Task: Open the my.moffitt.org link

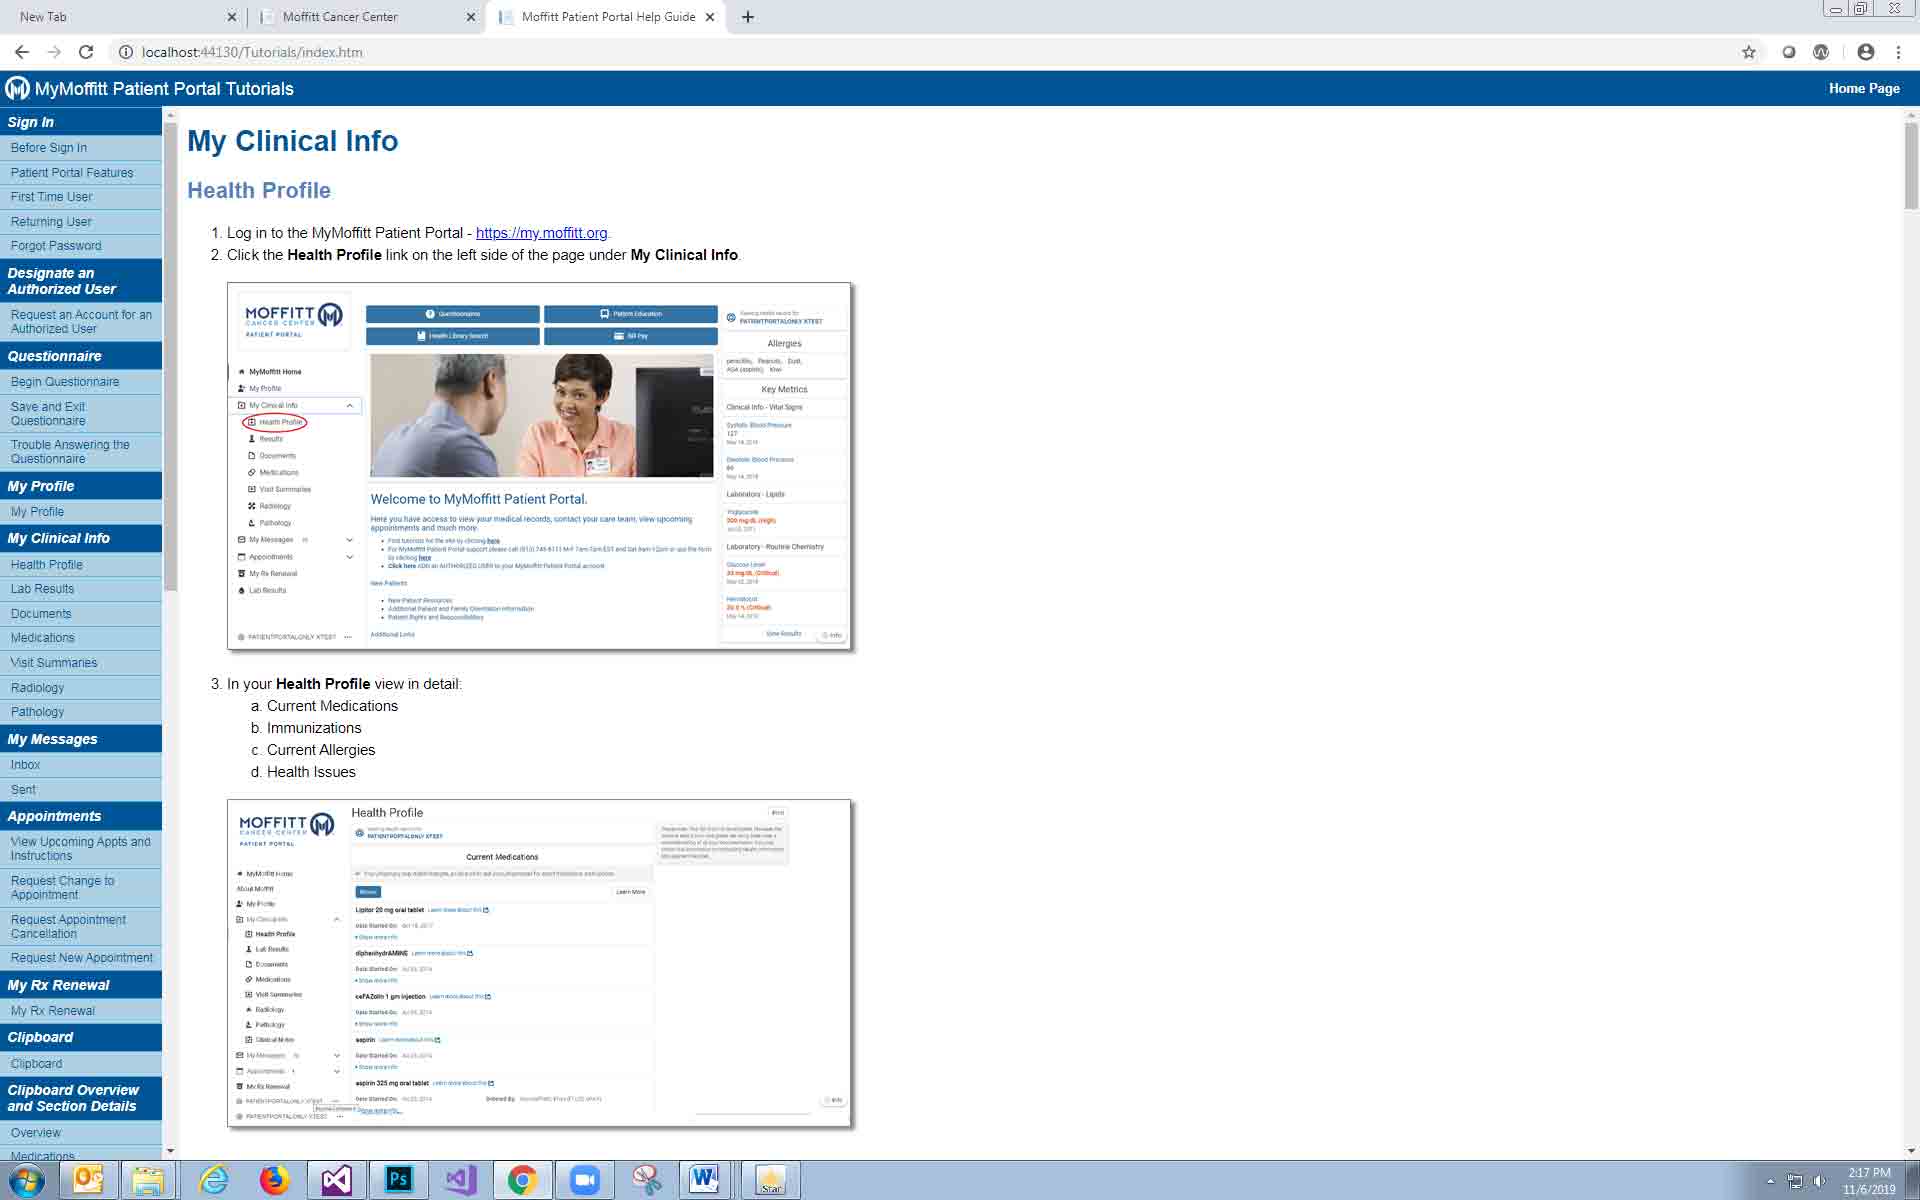Action: click(x=541, y=233)
